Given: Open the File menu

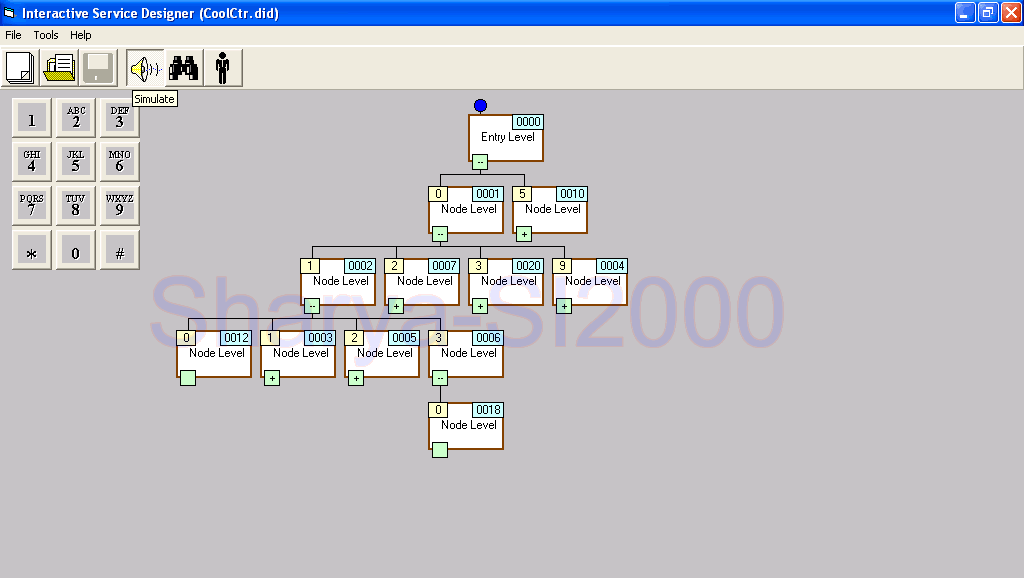Looking at the screenshot, I should coord(13,35).
